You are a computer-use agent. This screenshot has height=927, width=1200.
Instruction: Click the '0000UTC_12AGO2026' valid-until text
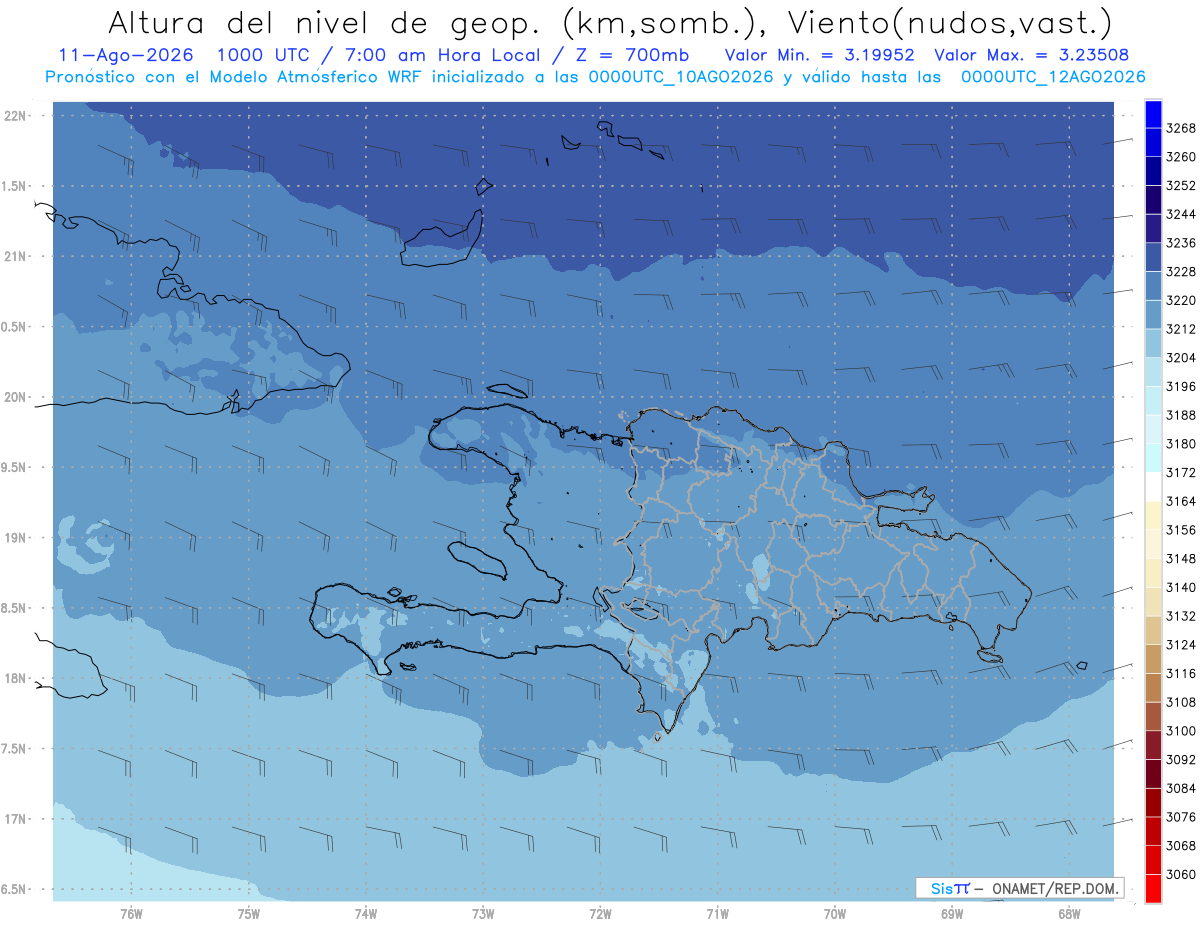click(1053, 77)
